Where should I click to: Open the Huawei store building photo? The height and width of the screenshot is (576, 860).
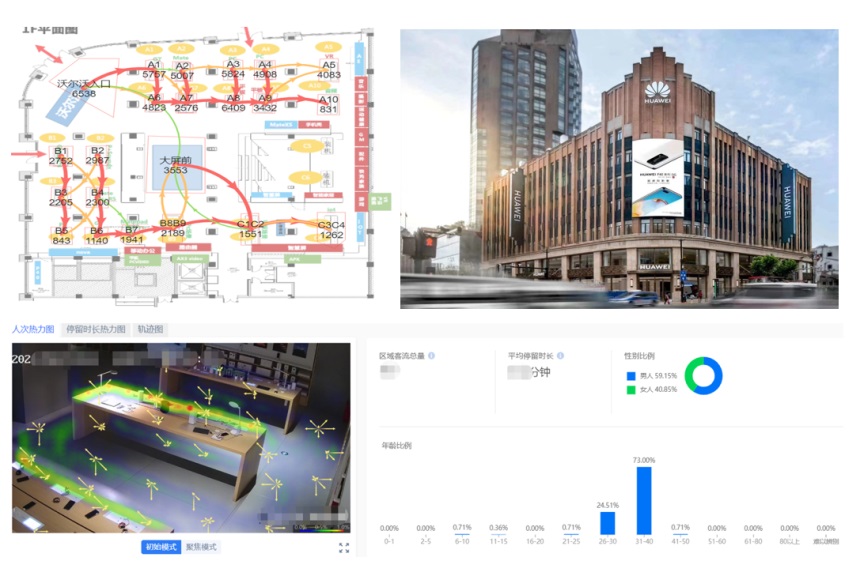619,169
